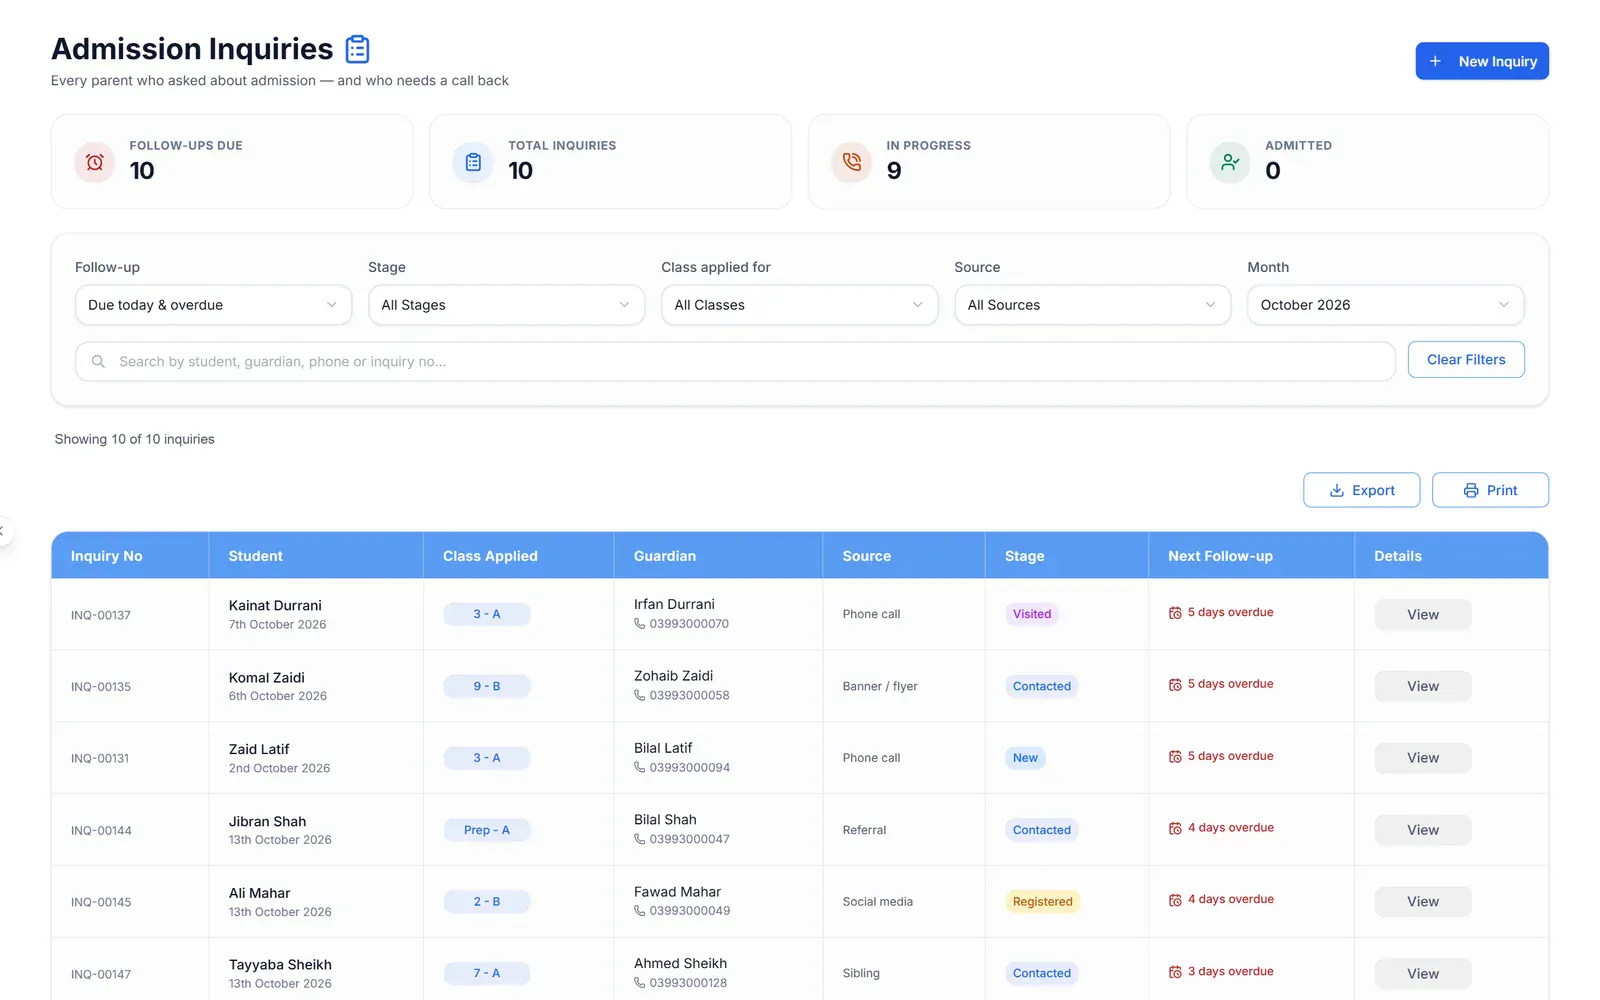Viewport: 1600px width, 1000px height.
Task: Click the overdue calendar icon in INQ-00137 row
Action: pyautogui.click(x=1175, y=613)
